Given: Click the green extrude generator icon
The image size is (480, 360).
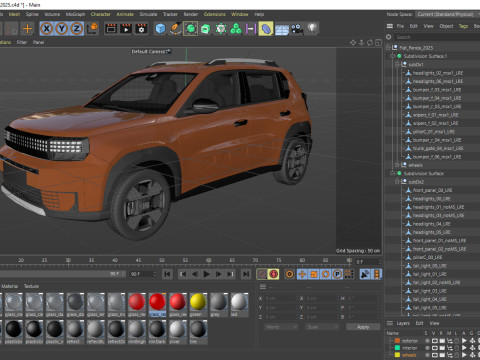Looking at the screenshot, I should pyautogui.click(x=206, y=29).
